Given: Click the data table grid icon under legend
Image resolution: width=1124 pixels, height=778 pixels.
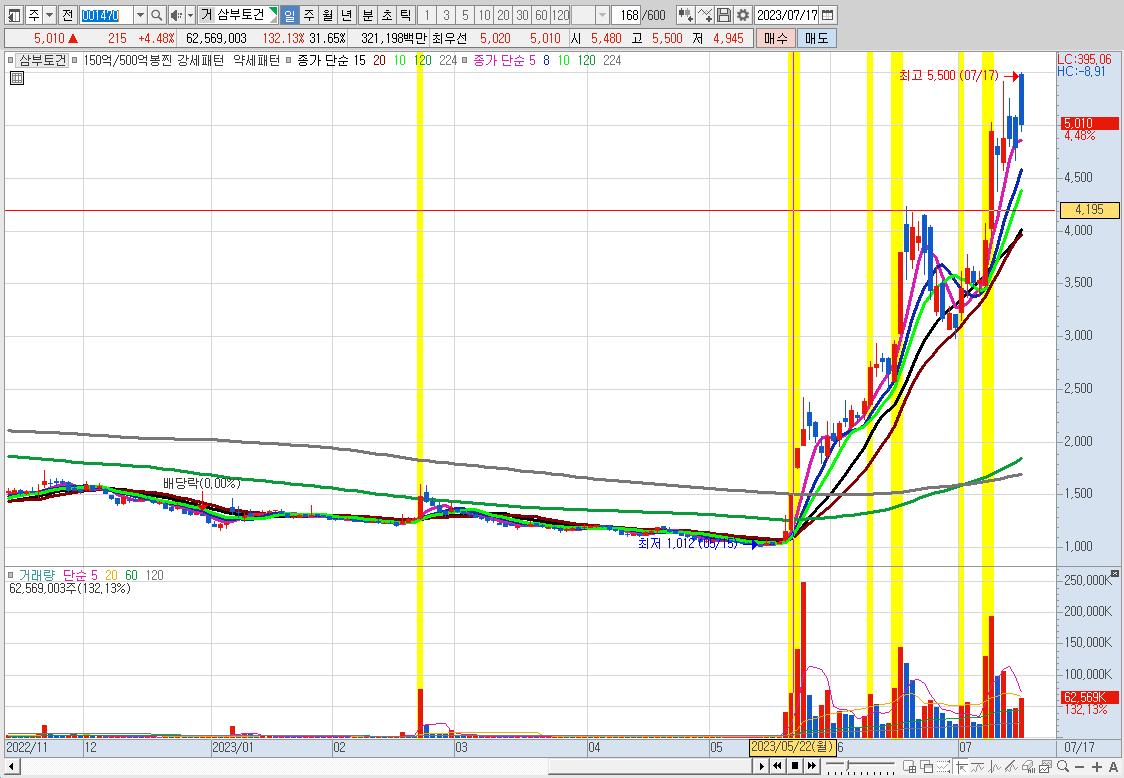Looking at the screenshot, I should pos(17,77).
